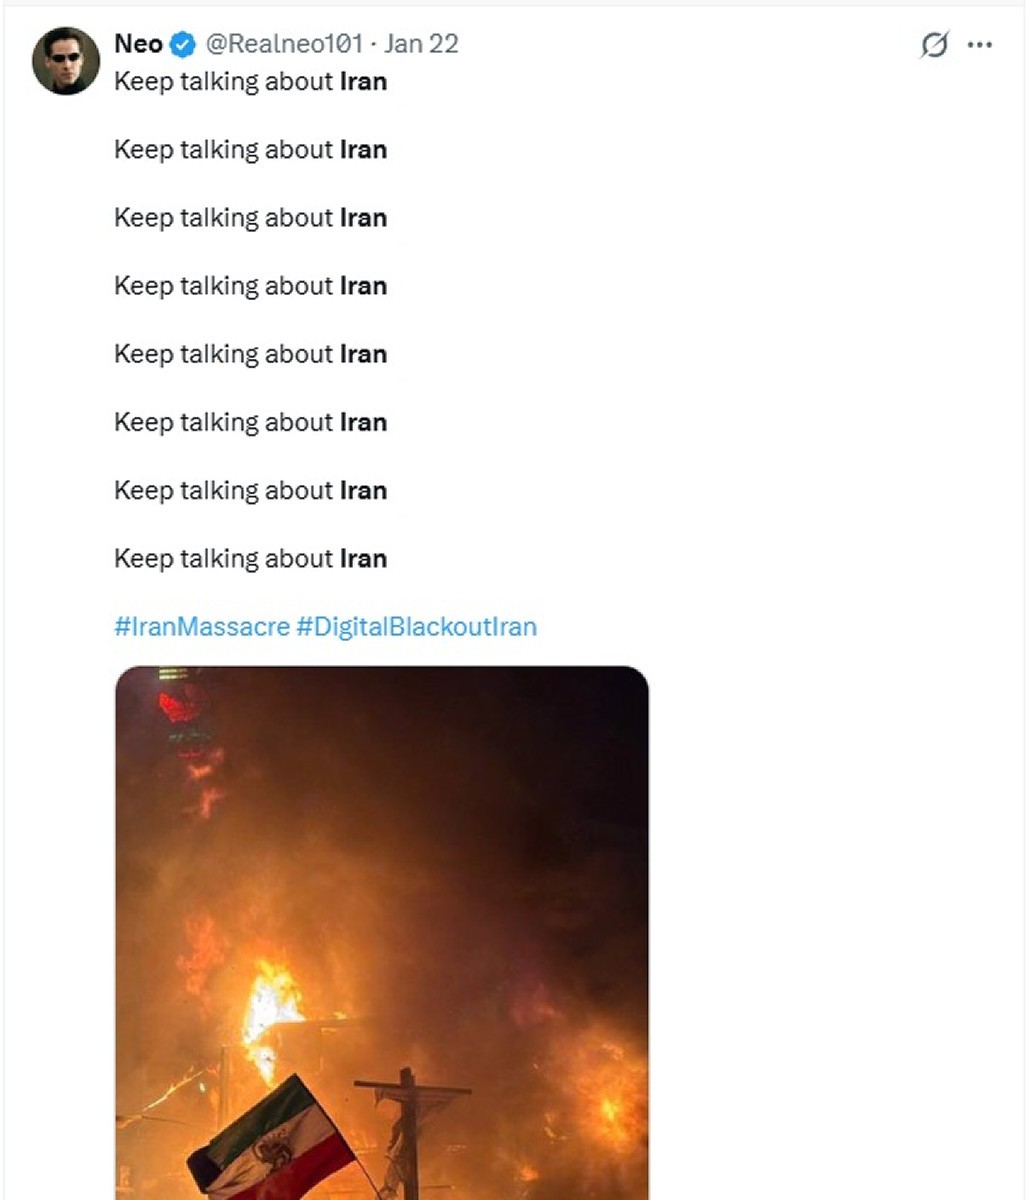The image size is (1029, 1200).
Task: Open the Grok explain-post icon
Action: click(934, 45)
